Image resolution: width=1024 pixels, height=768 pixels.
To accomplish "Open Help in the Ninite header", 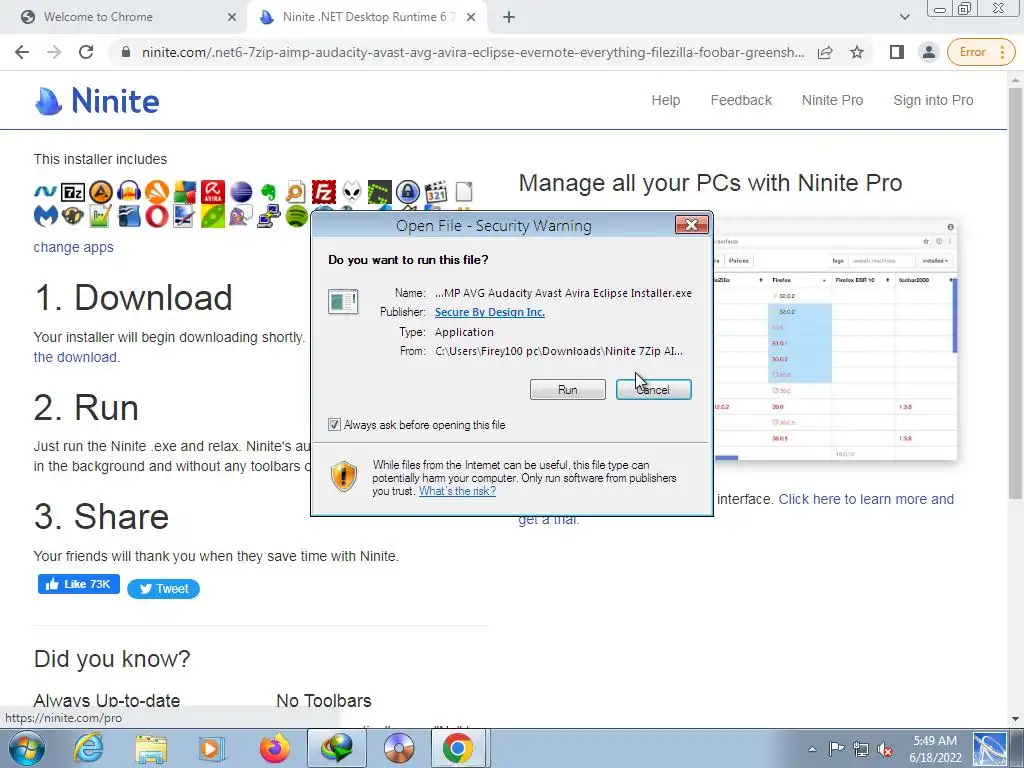I will point(665,100).
